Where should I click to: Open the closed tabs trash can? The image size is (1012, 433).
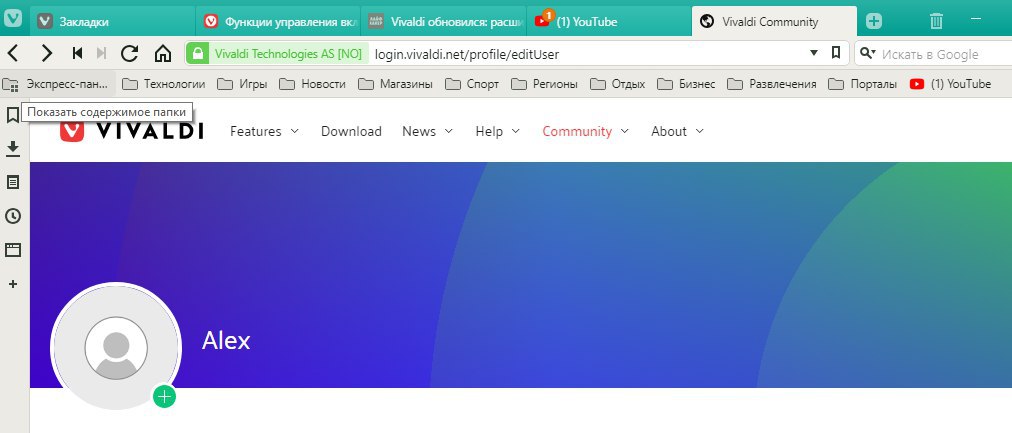point(936,21)
